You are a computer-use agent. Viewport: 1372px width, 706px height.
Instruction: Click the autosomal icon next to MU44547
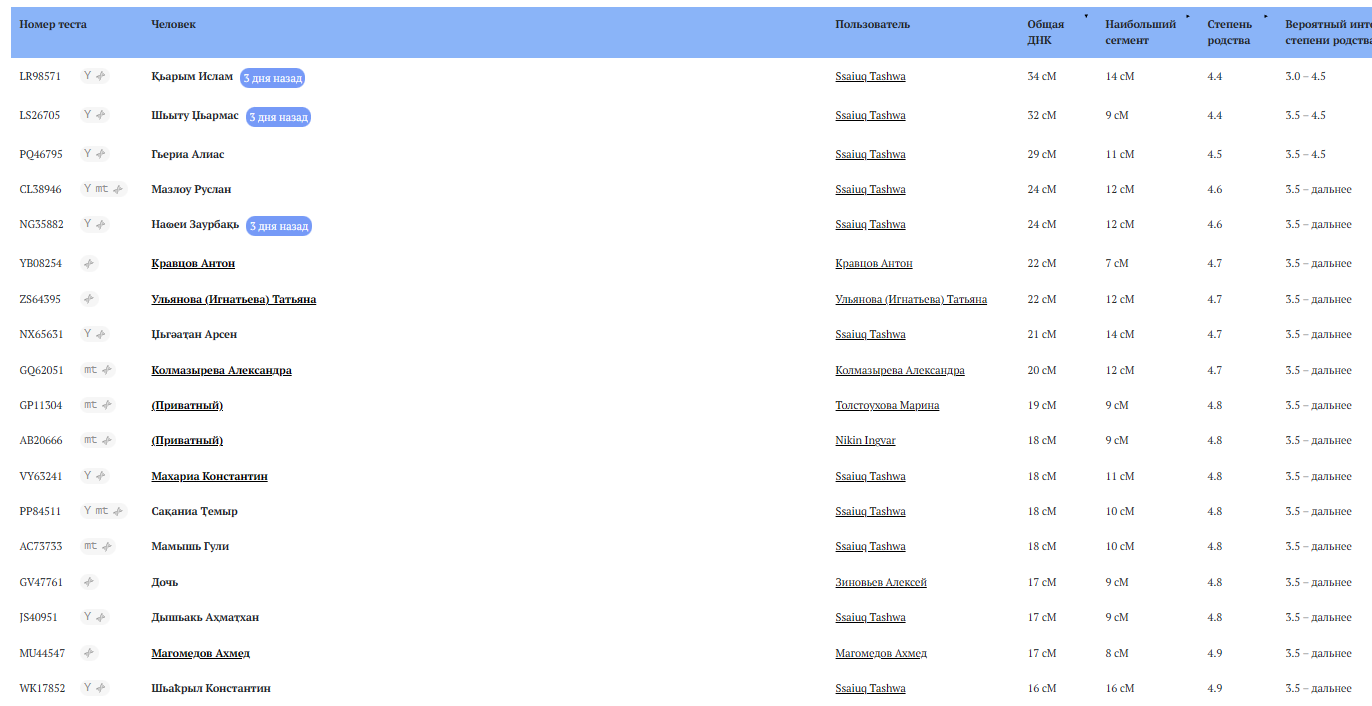point(89,653)
